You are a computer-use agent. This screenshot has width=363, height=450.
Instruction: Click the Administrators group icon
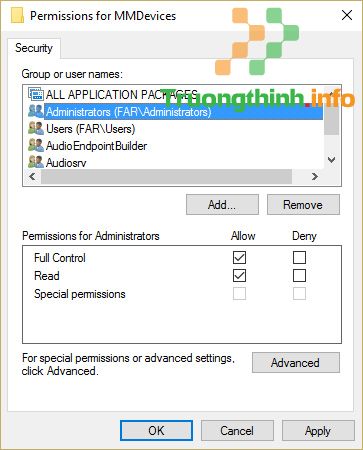(x=36, y=111)
